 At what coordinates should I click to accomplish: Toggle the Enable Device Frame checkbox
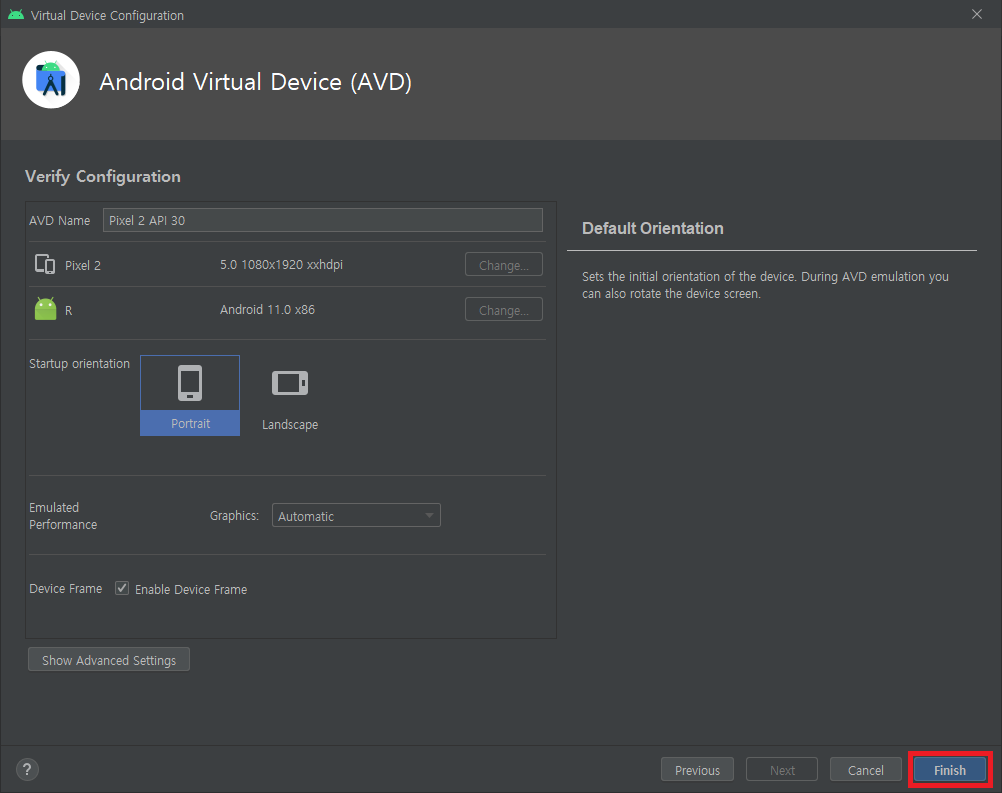(x=121, y=588)
